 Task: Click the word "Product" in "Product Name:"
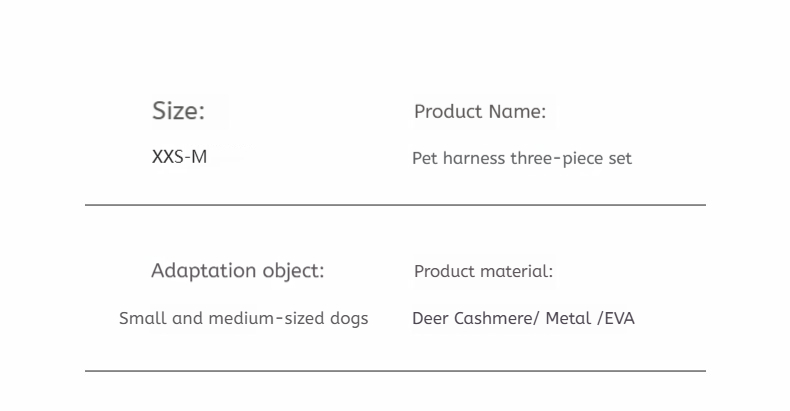(449, 111)
